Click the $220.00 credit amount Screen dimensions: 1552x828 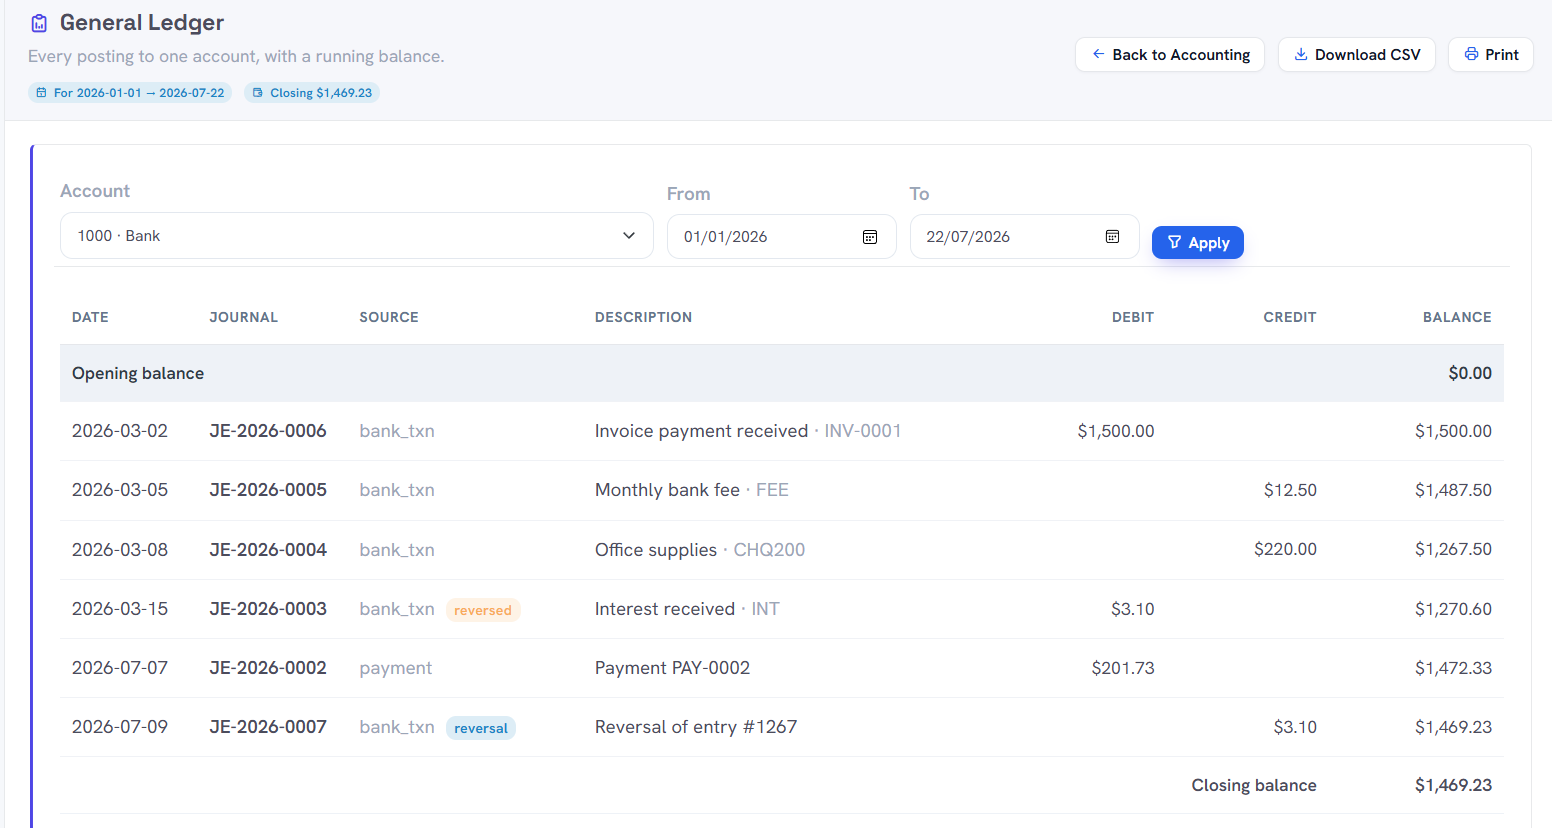coord(1285,550)
